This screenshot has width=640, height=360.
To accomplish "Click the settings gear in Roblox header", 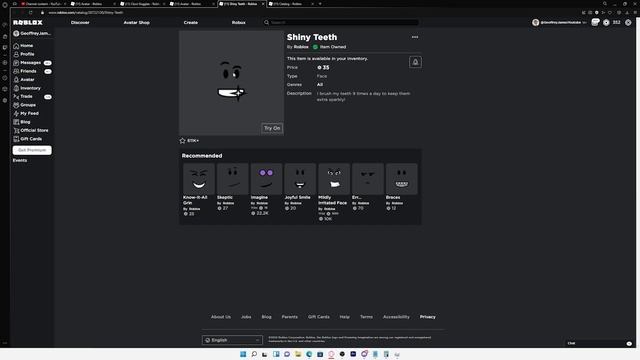I will coord(628,22).
